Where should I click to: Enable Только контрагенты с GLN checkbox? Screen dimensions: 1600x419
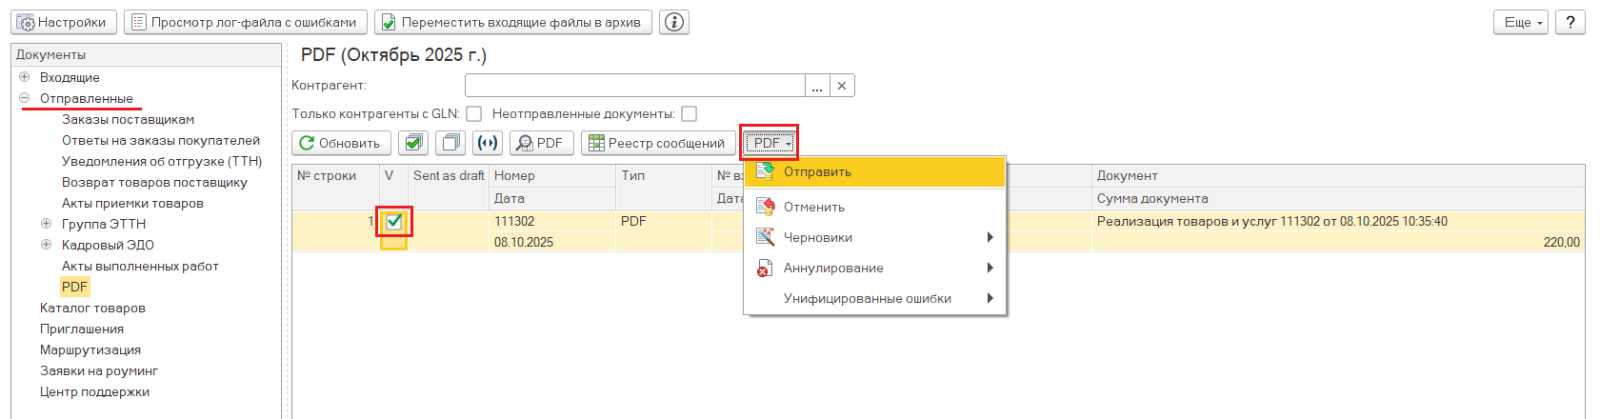pyautogui.click(x=474, y=114)
